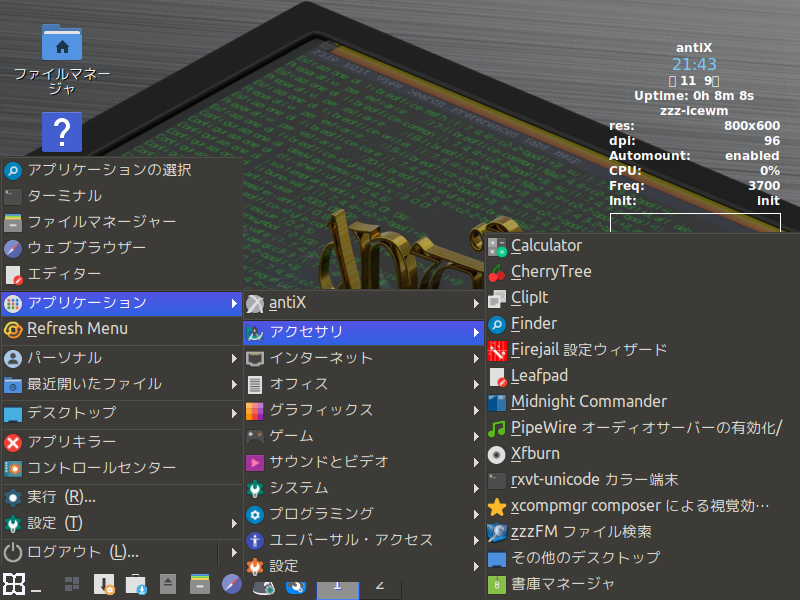Viewport: 800px width, 600px height.
Task: Open アプリキラー app killer
Action: [121, 442]
